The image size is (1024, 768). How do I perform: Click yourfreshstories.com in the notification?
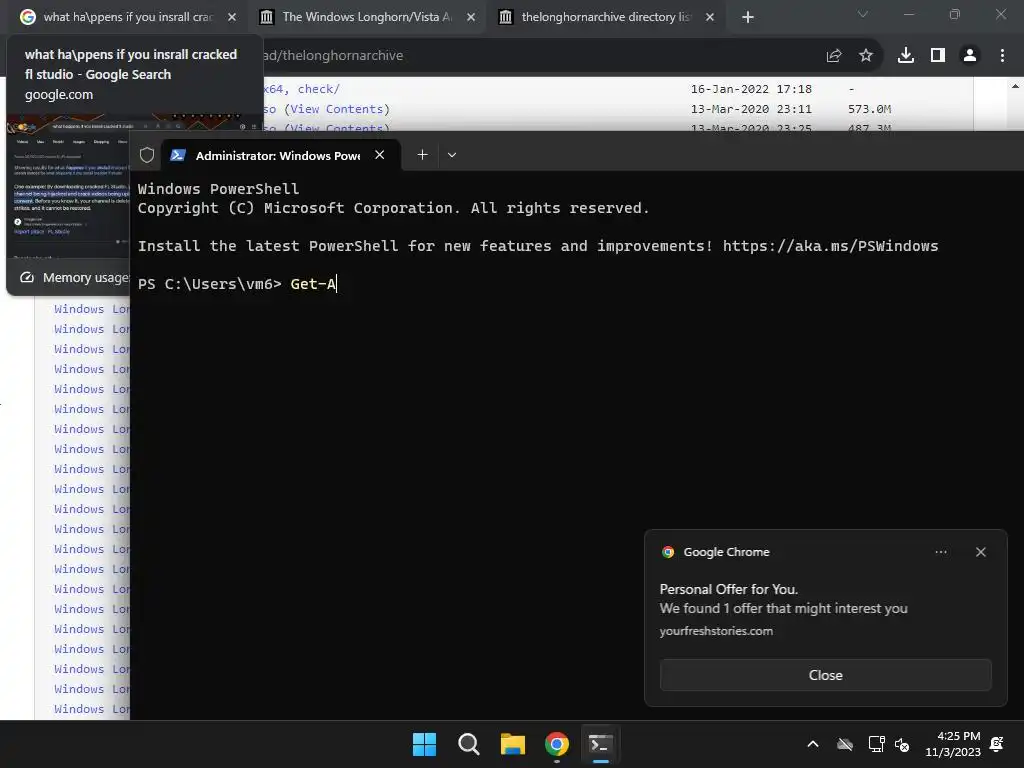(716, 632)
